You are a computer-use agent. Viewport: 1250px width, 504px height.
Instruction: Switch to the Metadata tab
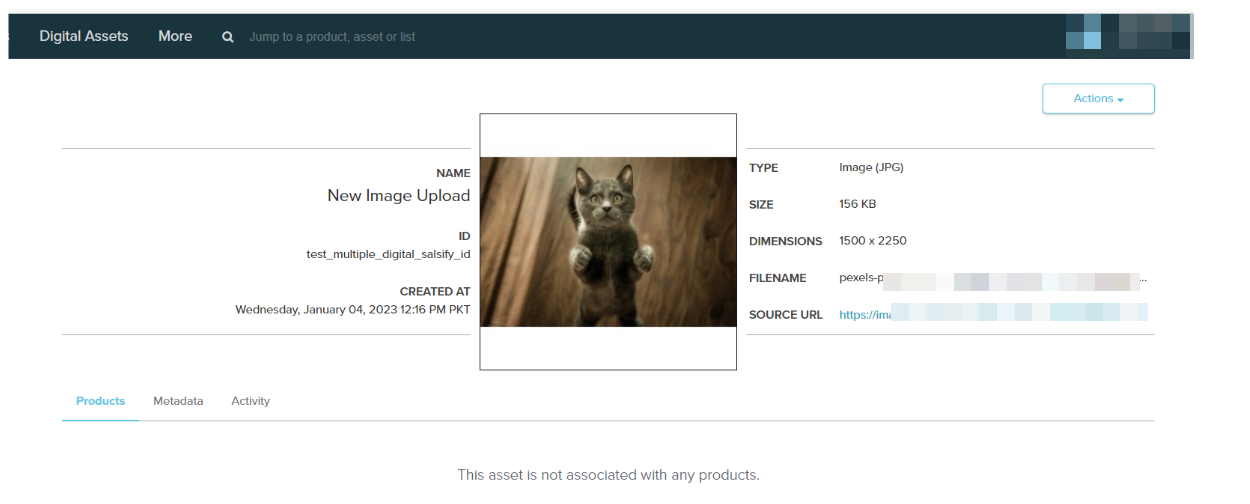178,401
